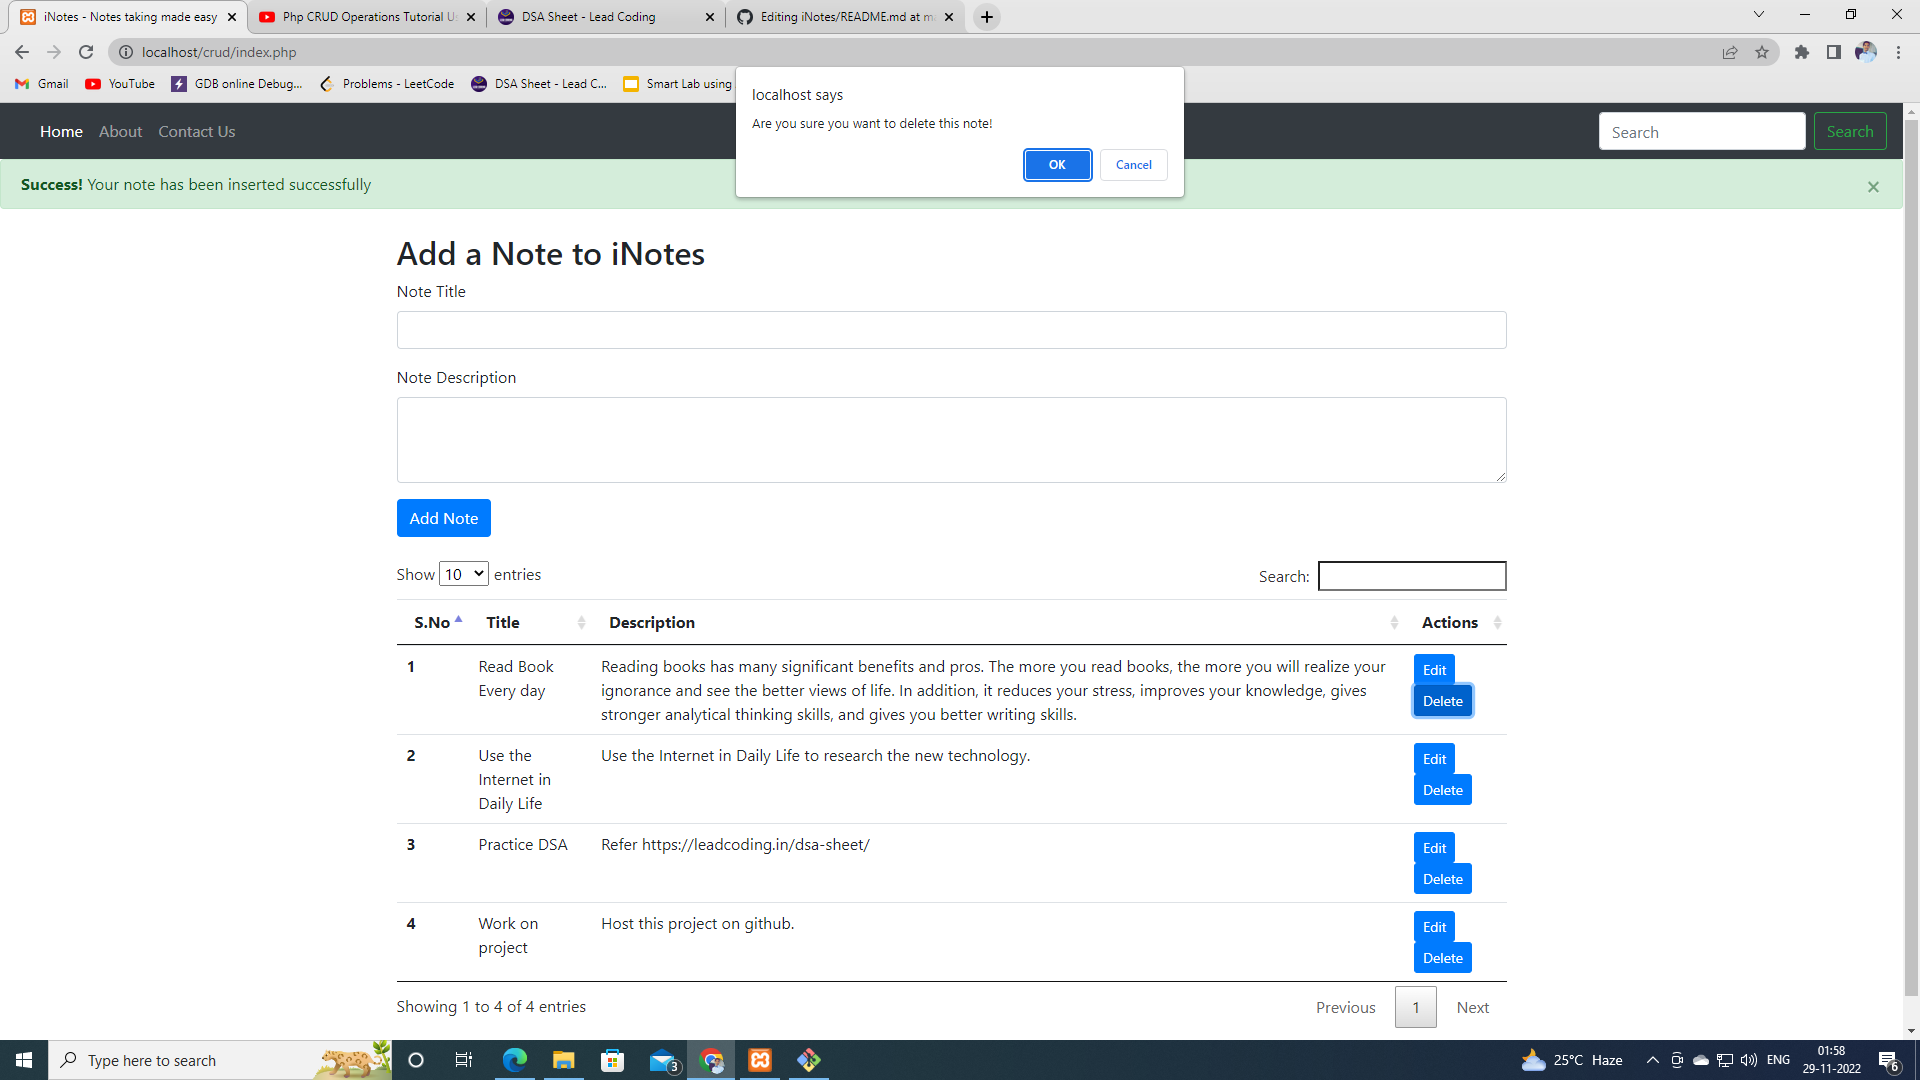1920x1080 pixels.
Task: Open the share page icon
Action: tap(1730, 52)
